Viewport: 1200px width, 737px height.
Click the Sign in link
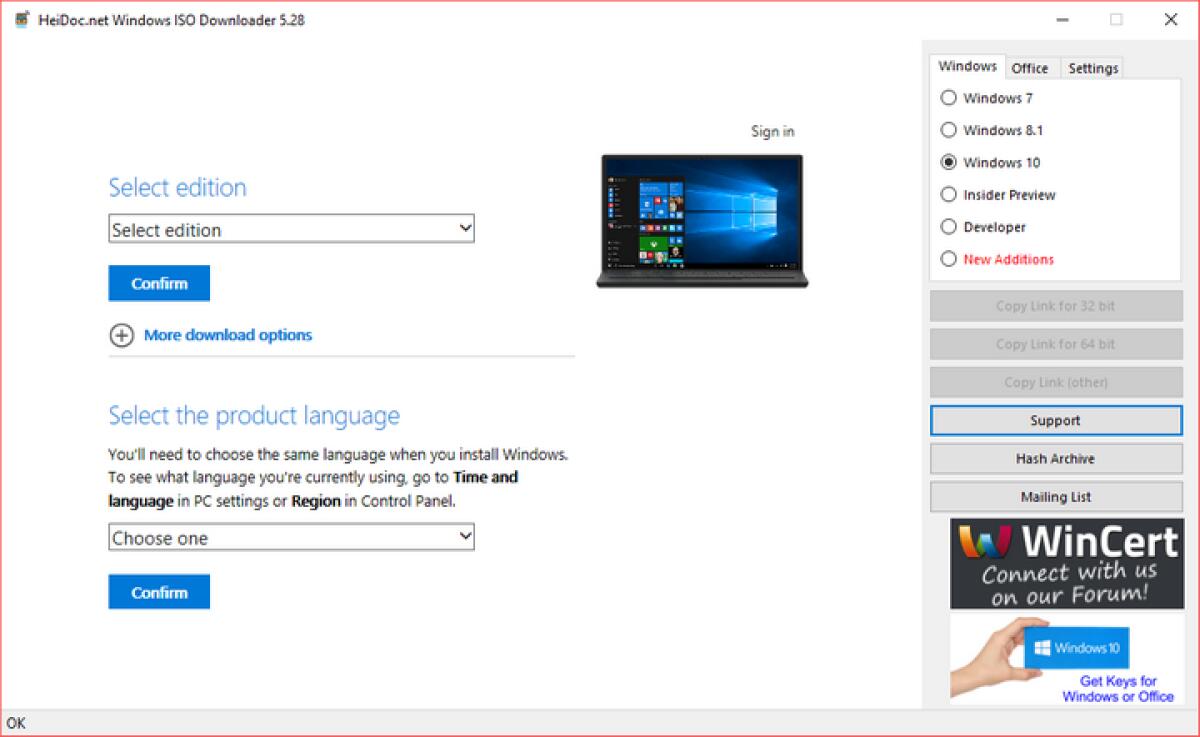pyautogui.click(x=772, y=131)
